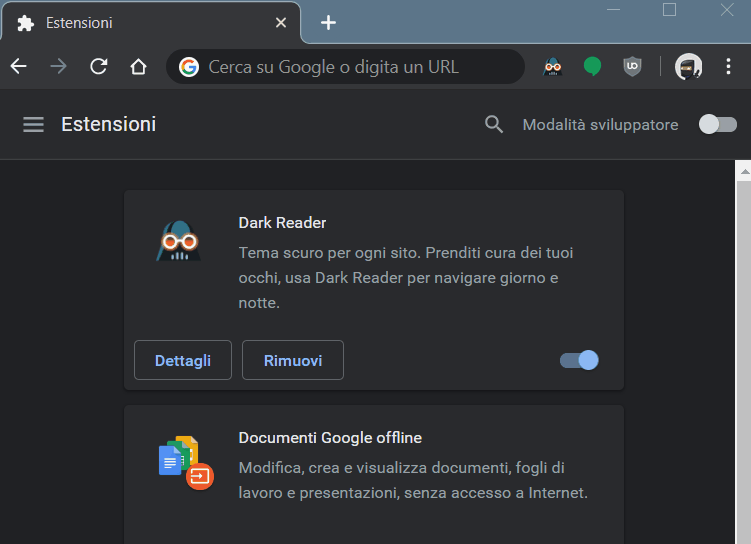The height and width of the screenshot is (544, 751).
Task: Enable Modalità sviluppatore switch
Action: click(x=717, y=125)
